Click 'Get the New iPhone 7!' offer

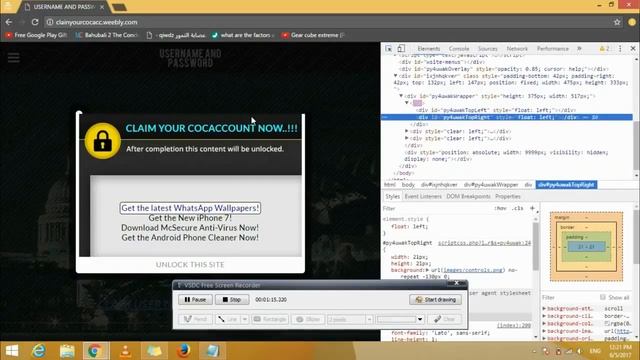[x=190, y=218]
